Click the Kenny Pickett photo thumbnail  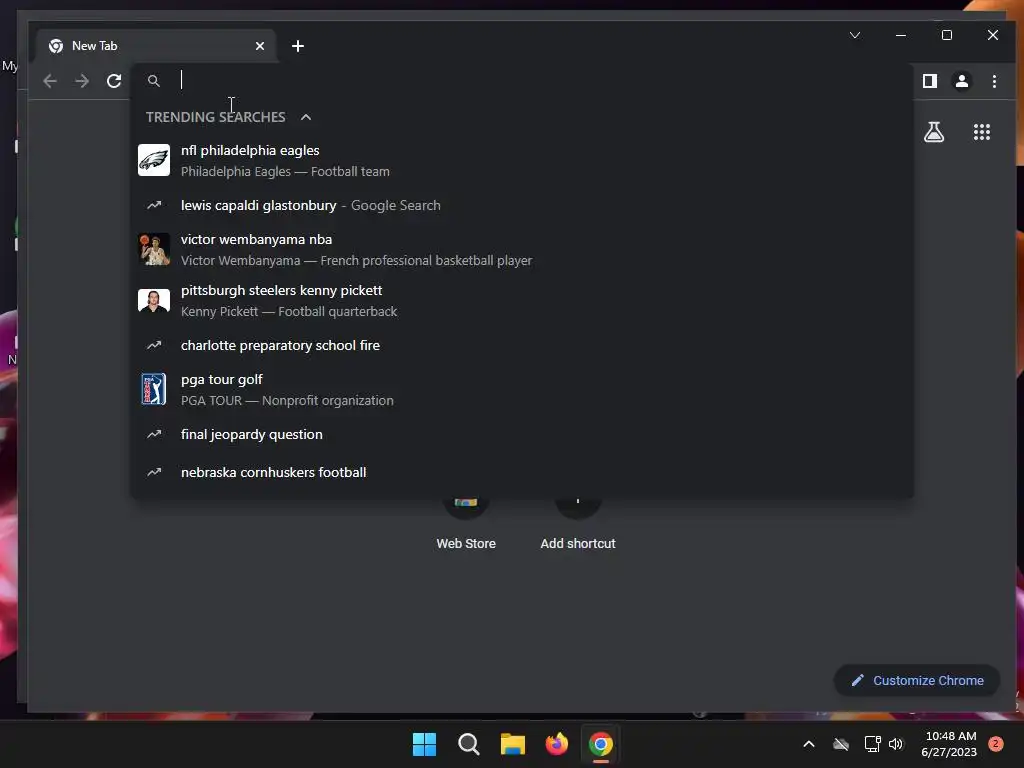[x=154, y=300]
